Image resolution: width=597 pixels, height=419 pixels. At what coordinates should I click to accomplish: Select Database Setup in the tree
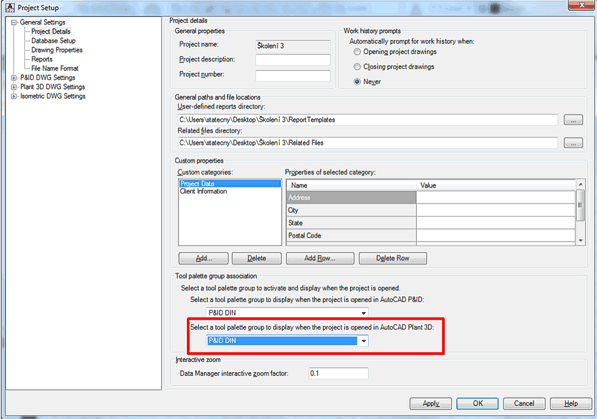pyautogui.click(x=53, y=41)
